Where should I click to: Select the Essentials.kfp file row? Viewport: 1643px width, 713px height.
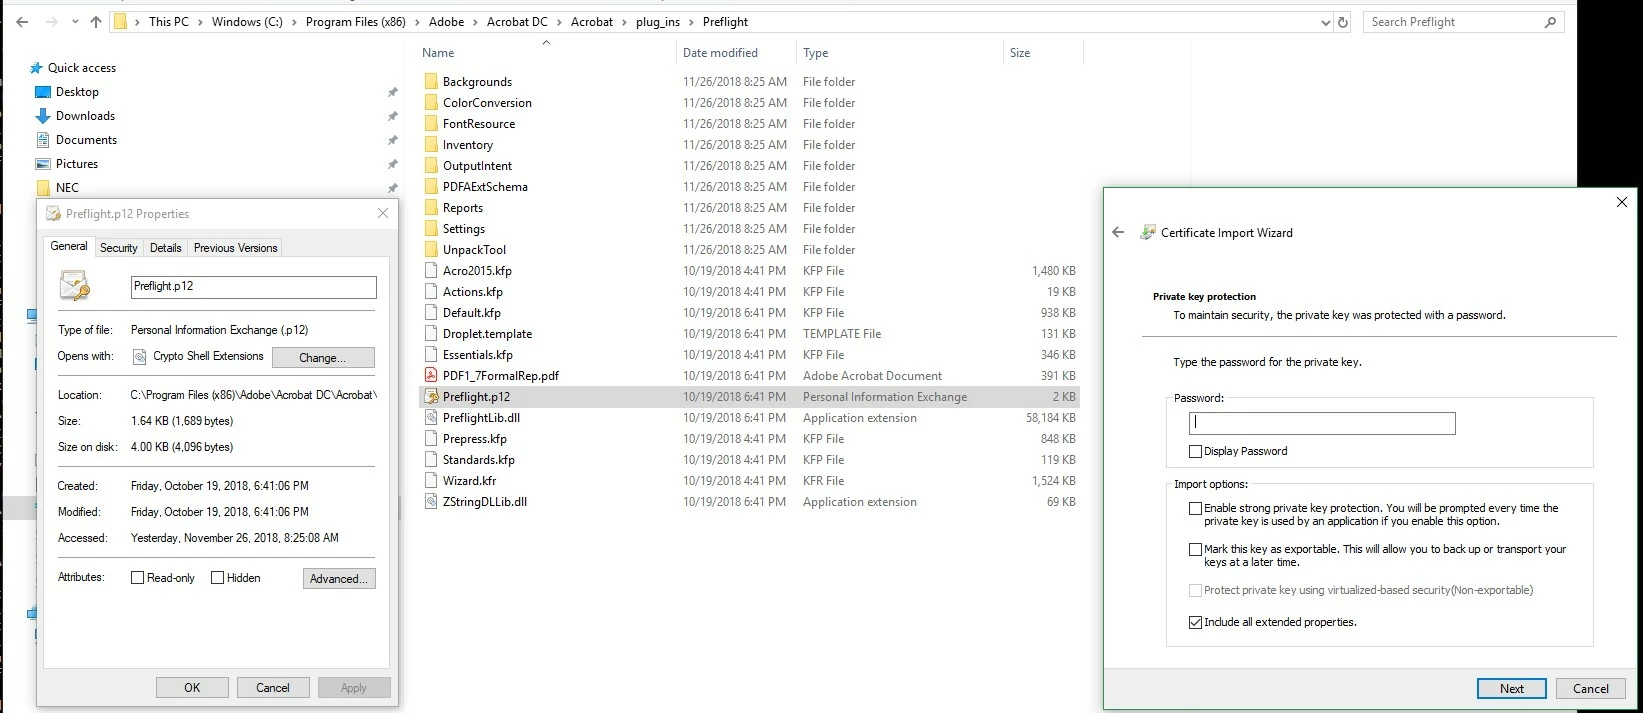click(x=748, y=355)
